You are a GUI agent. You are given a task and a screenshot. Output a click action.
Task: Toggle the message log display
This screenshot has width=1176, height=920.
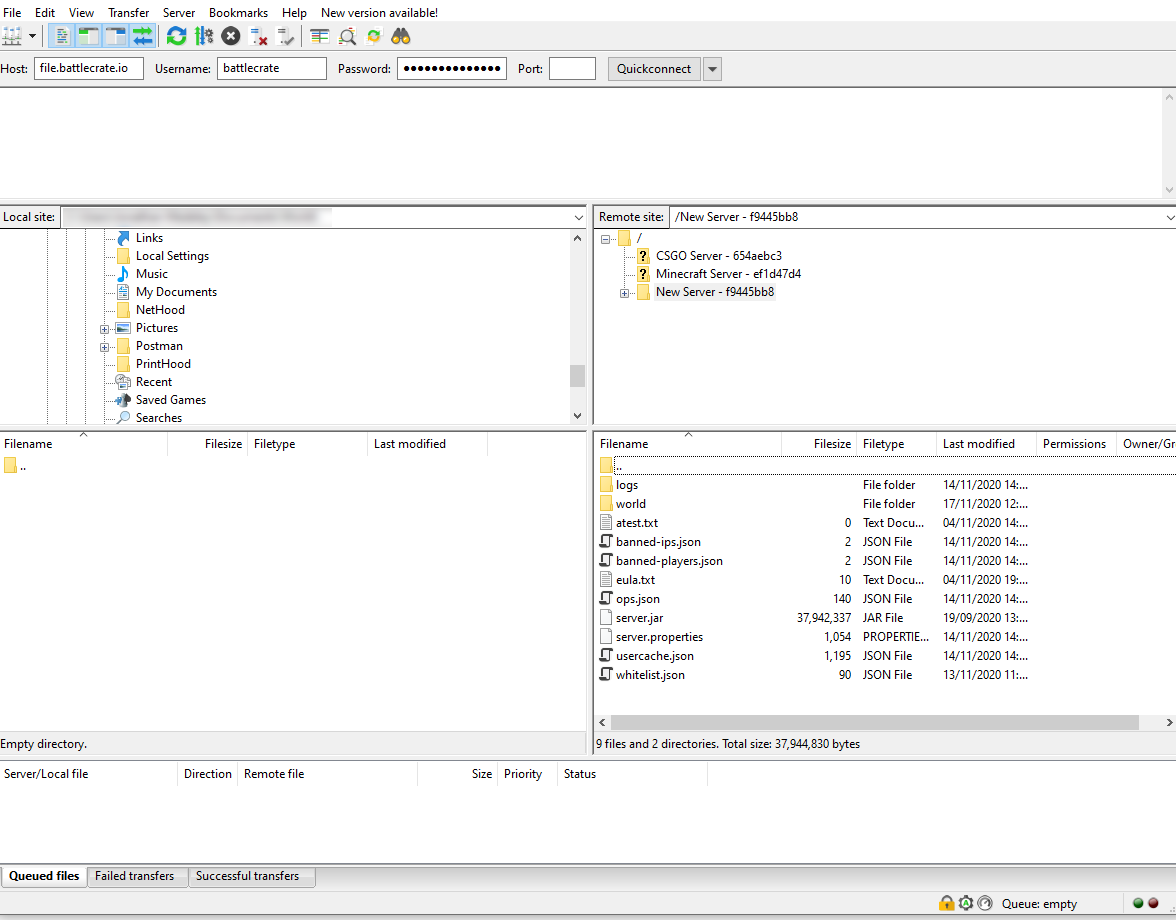[62, 36]
